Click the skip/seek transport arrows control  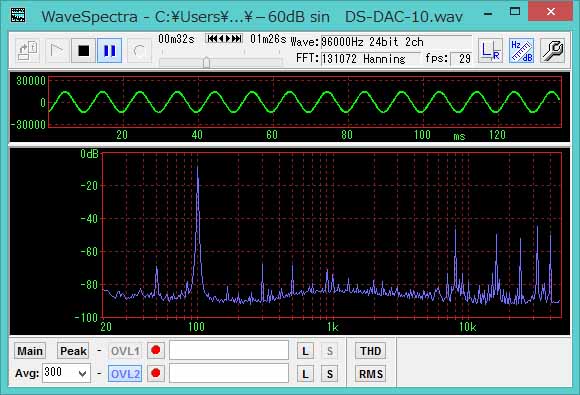[x=224, y=38]
